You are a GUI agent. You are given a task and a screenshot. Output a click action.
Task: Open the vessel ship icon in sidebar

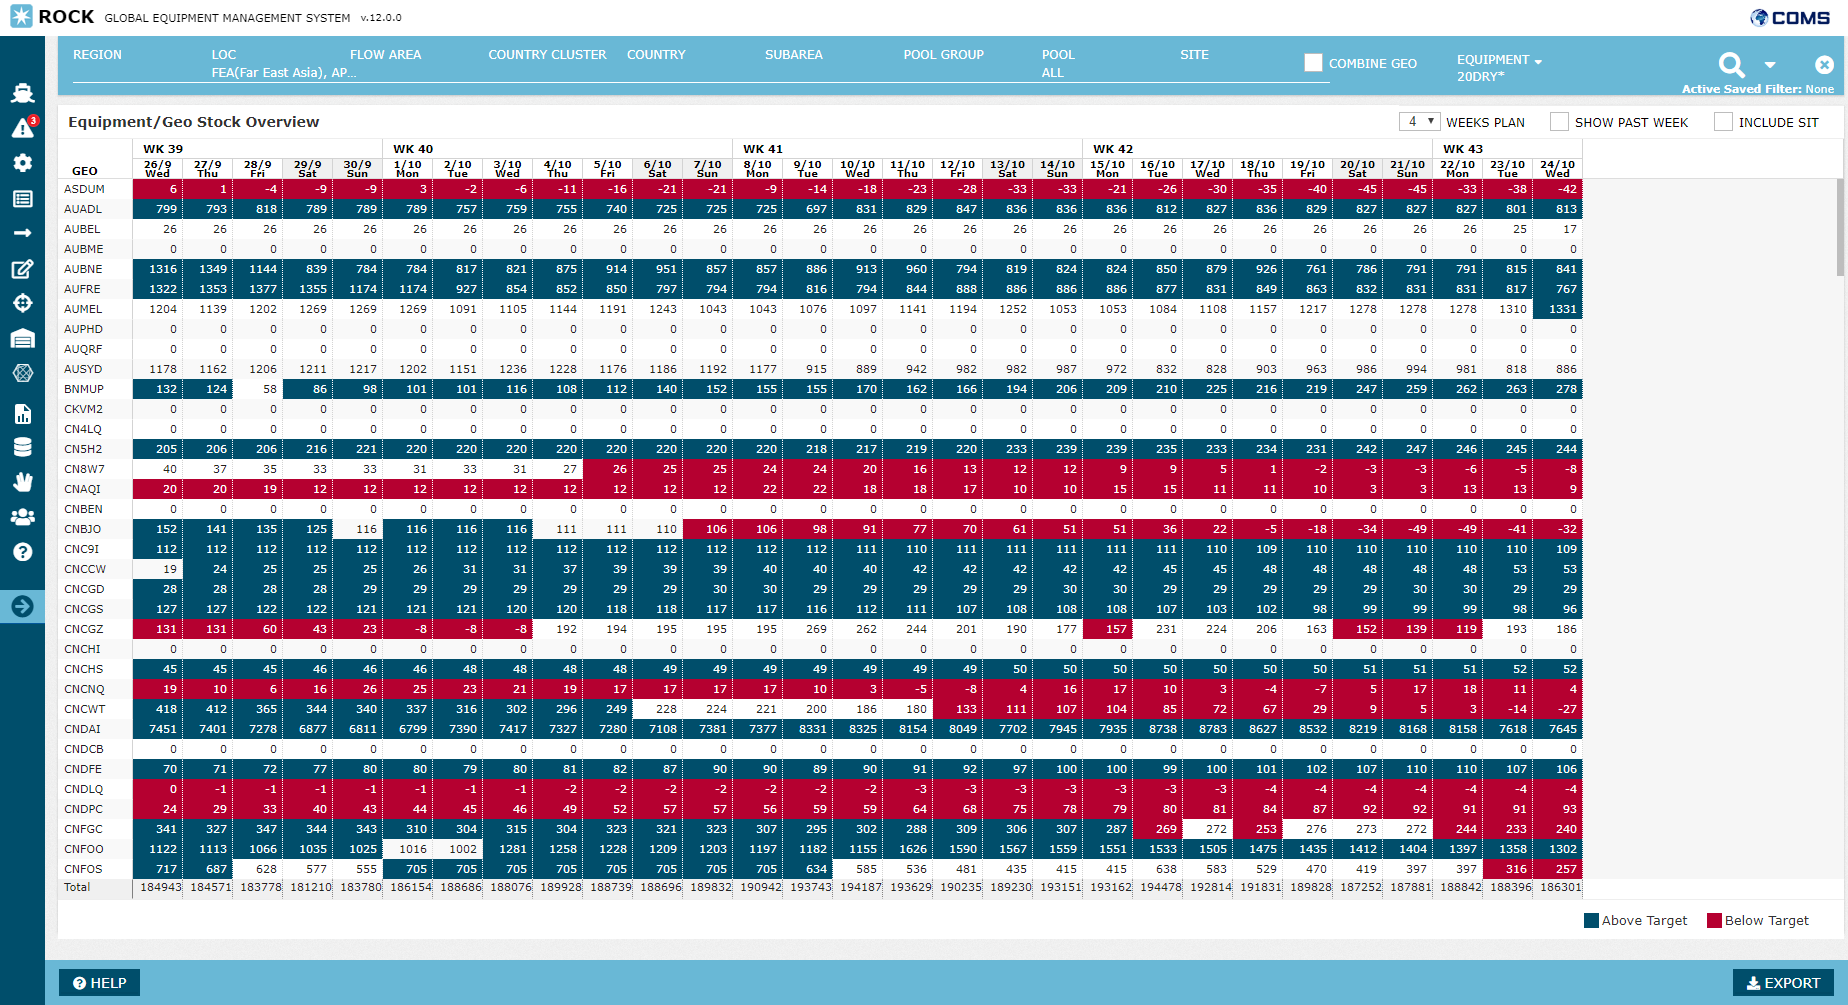(22, 93)
